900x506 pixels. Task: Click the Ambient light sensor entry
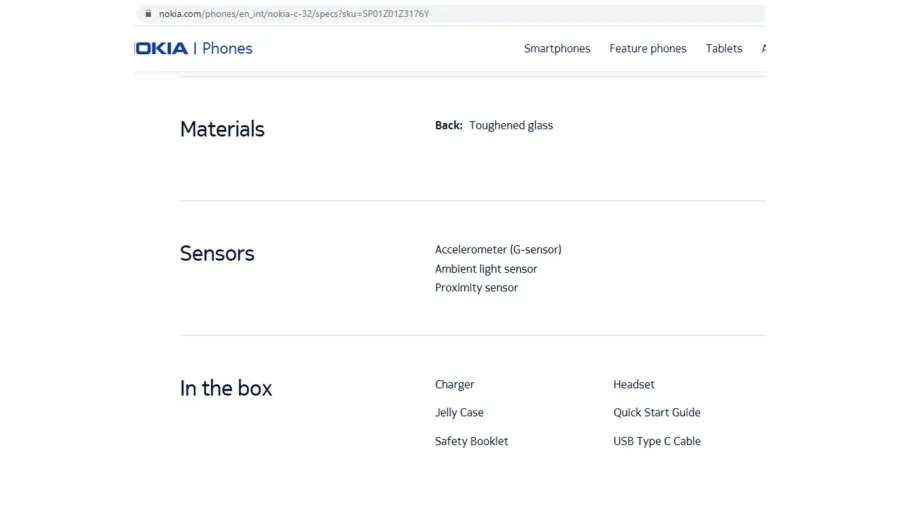pos(486,269)
